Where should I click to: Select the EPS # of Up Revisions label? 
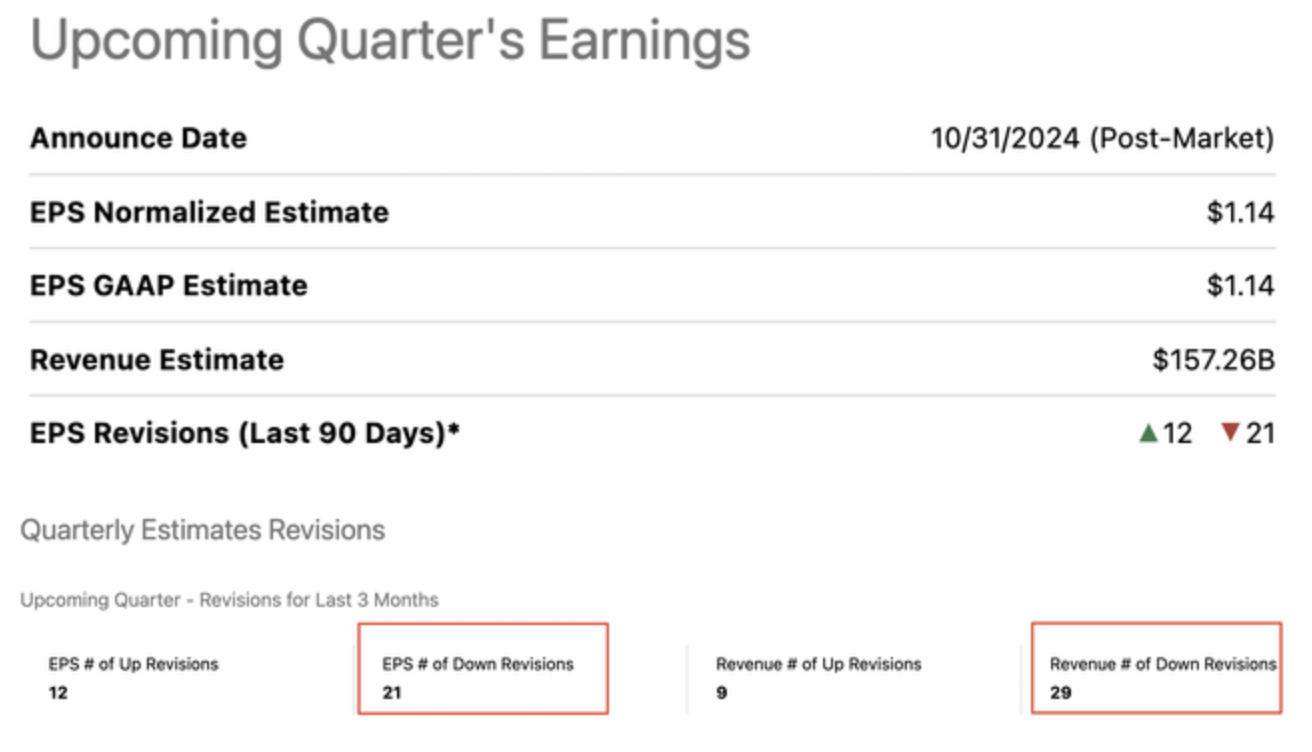pos(133,664)
